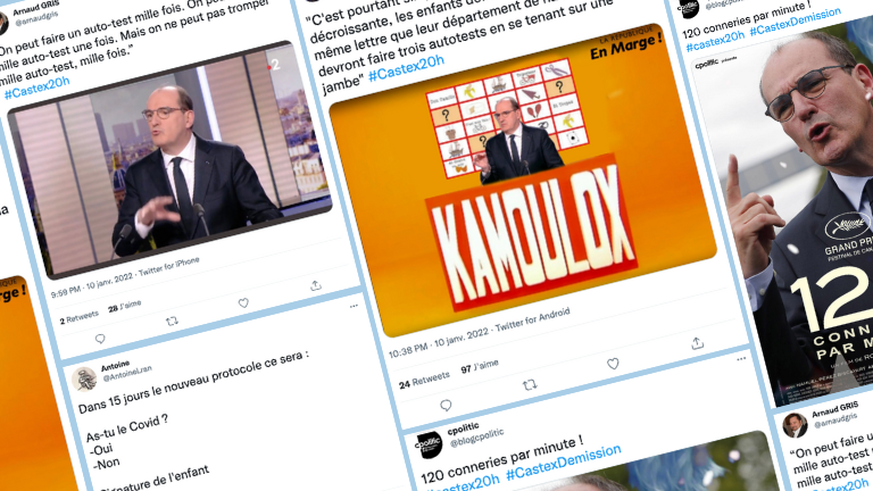873x491 pixels.
Task: Retweet Arnaud GRIS's auto-test tweet
Action: [x=172, y=321]
